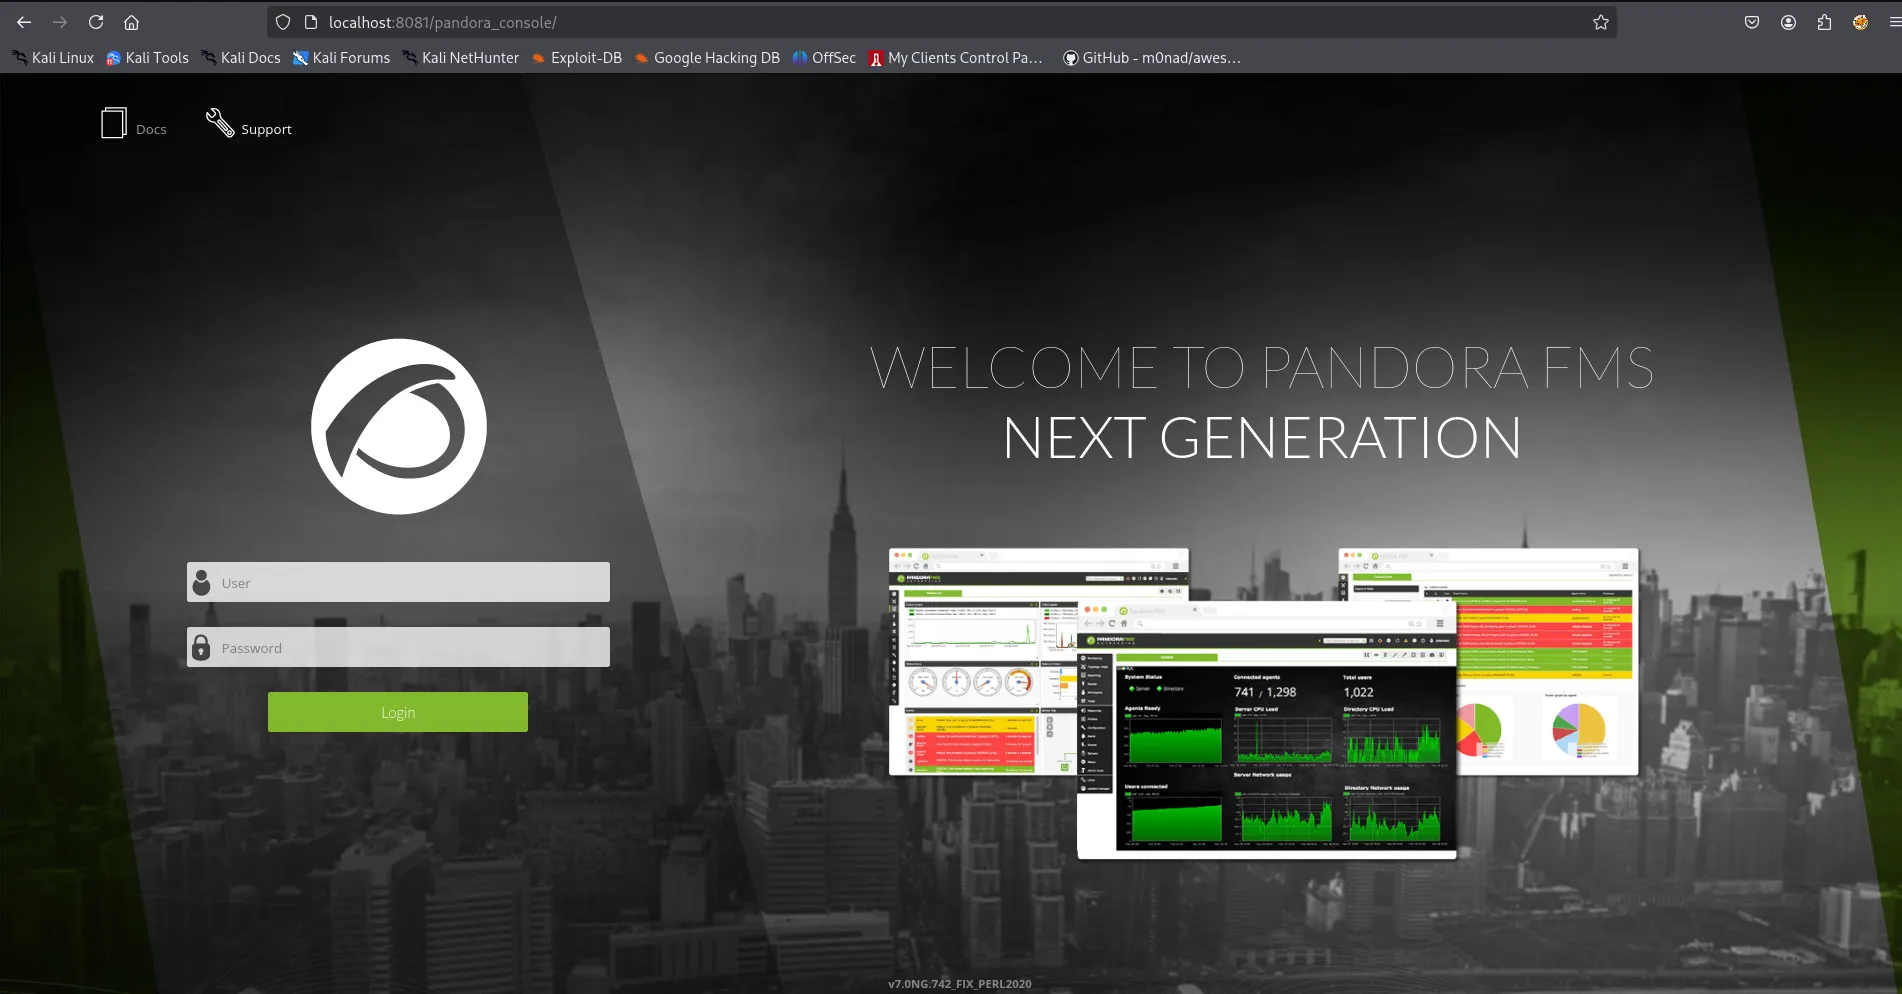The height and width of the screenshot is (994, 1902).
Task: Click the orange extension icon in toolbar
Action: 1860,22
